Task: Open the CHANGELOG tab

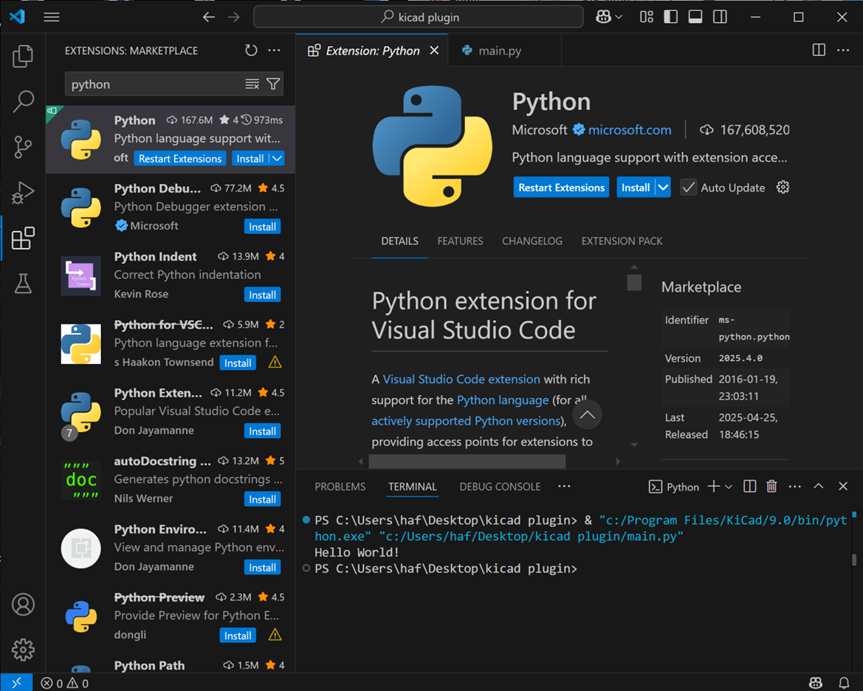Action: pyautogui.click(x=532, y=241)
